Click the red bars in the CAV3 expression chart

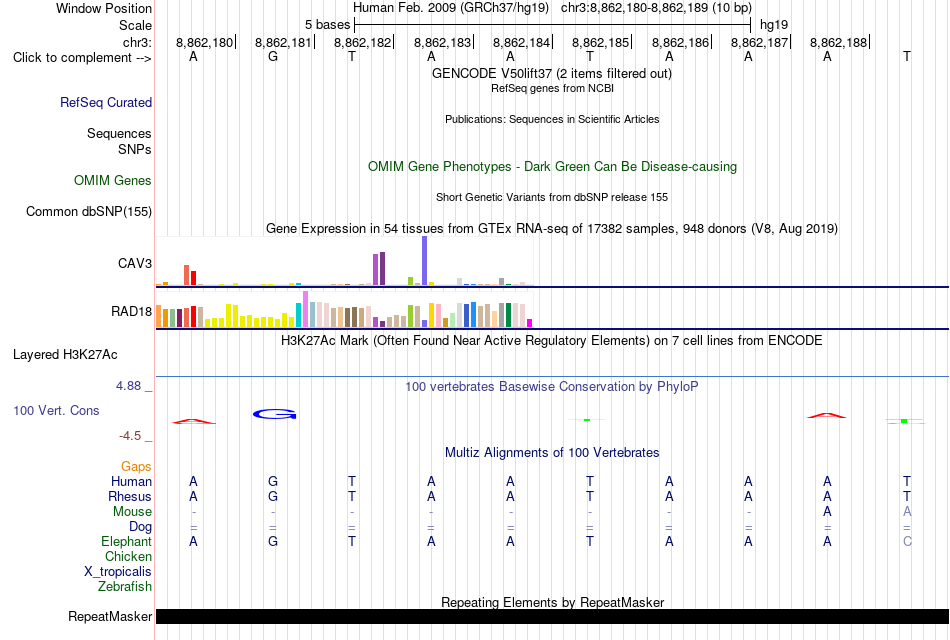[190, 275]
